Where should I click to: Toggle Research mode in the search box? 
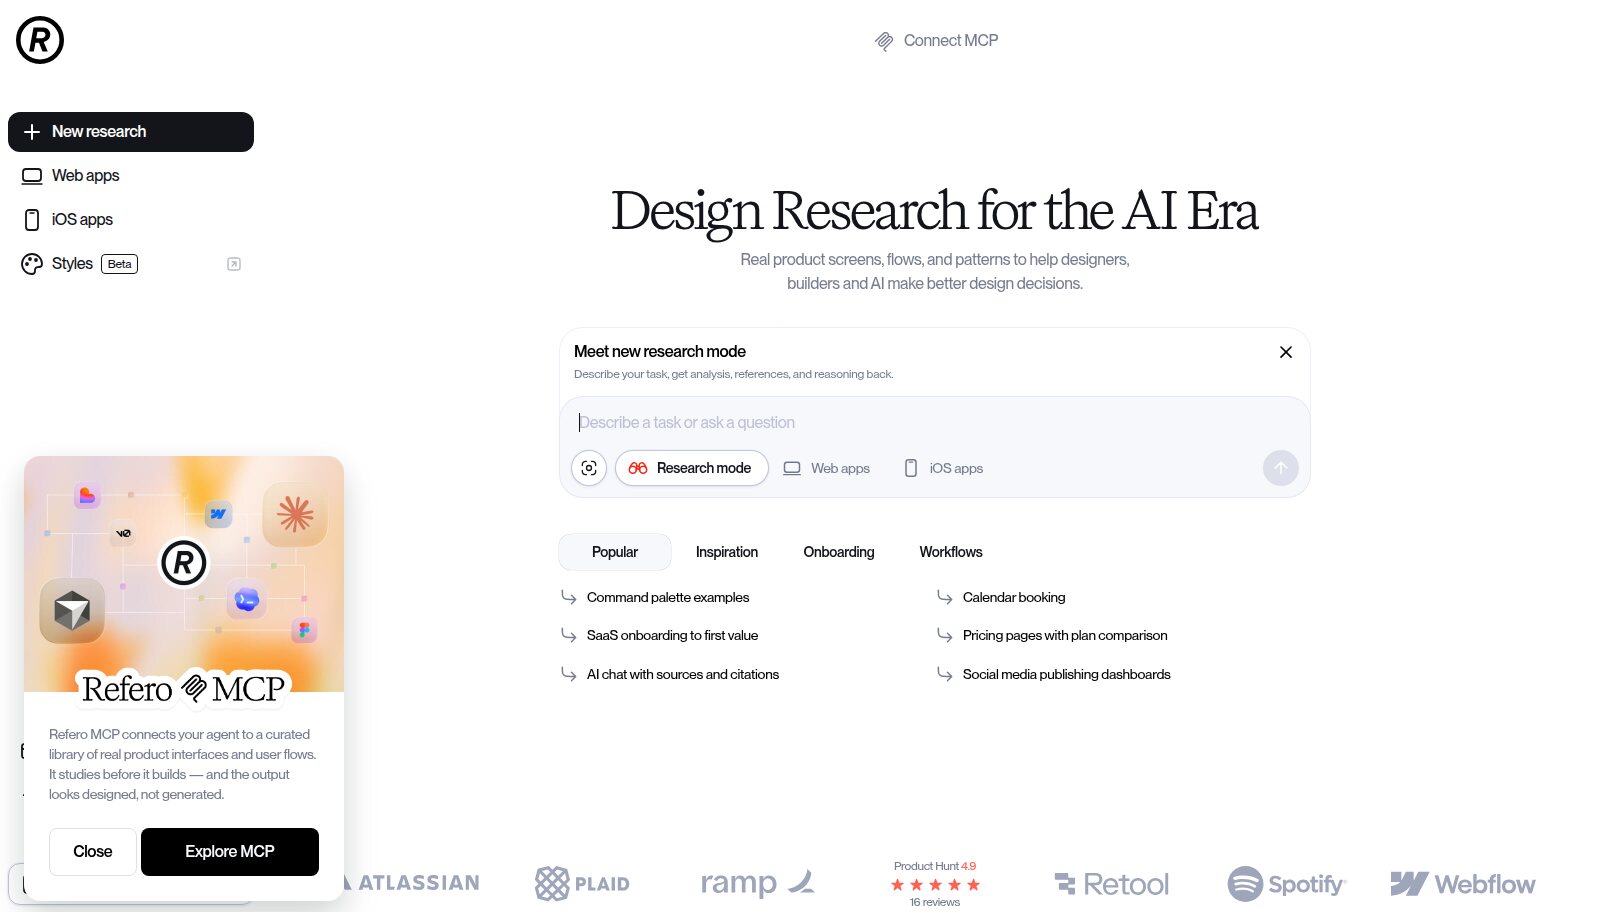coord(691,468)
